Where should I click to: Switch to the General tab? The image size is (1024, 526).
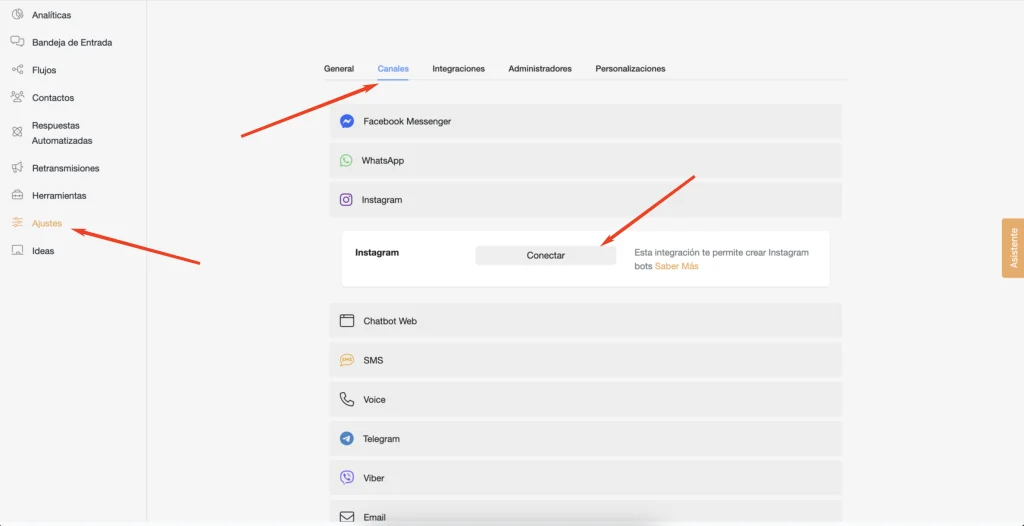click(x=339, y=69)
